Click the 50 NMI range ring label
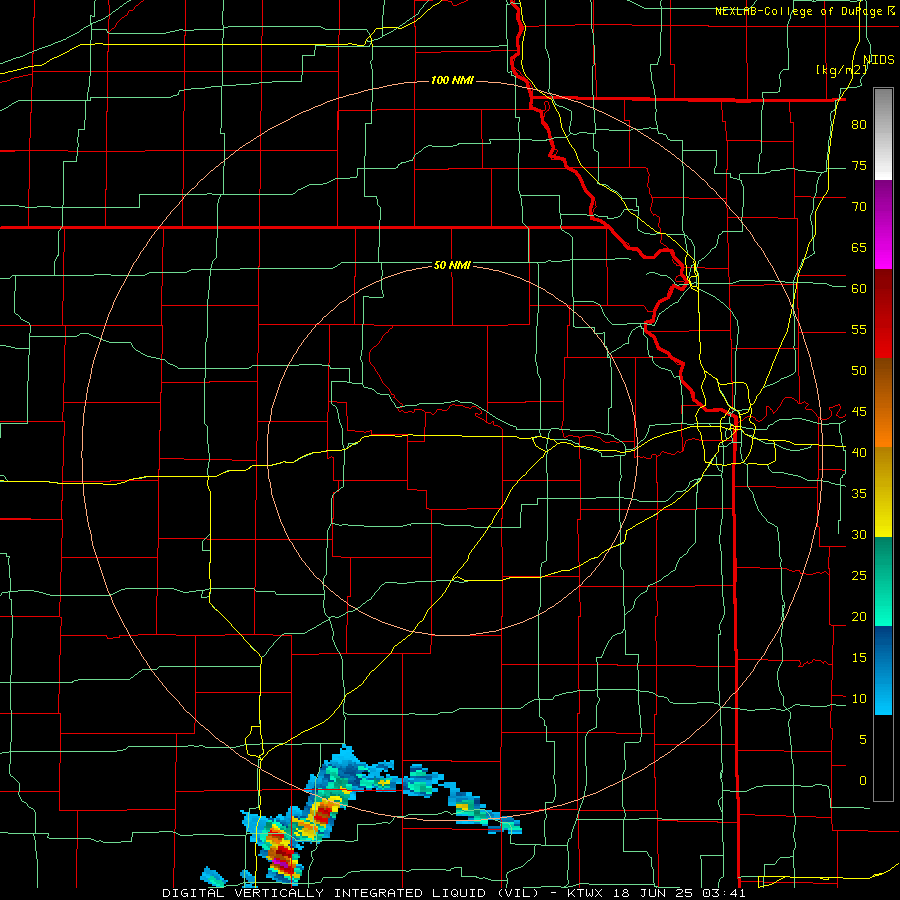The height and width of the screenshot is (900, 900). [x=452, y=265]
